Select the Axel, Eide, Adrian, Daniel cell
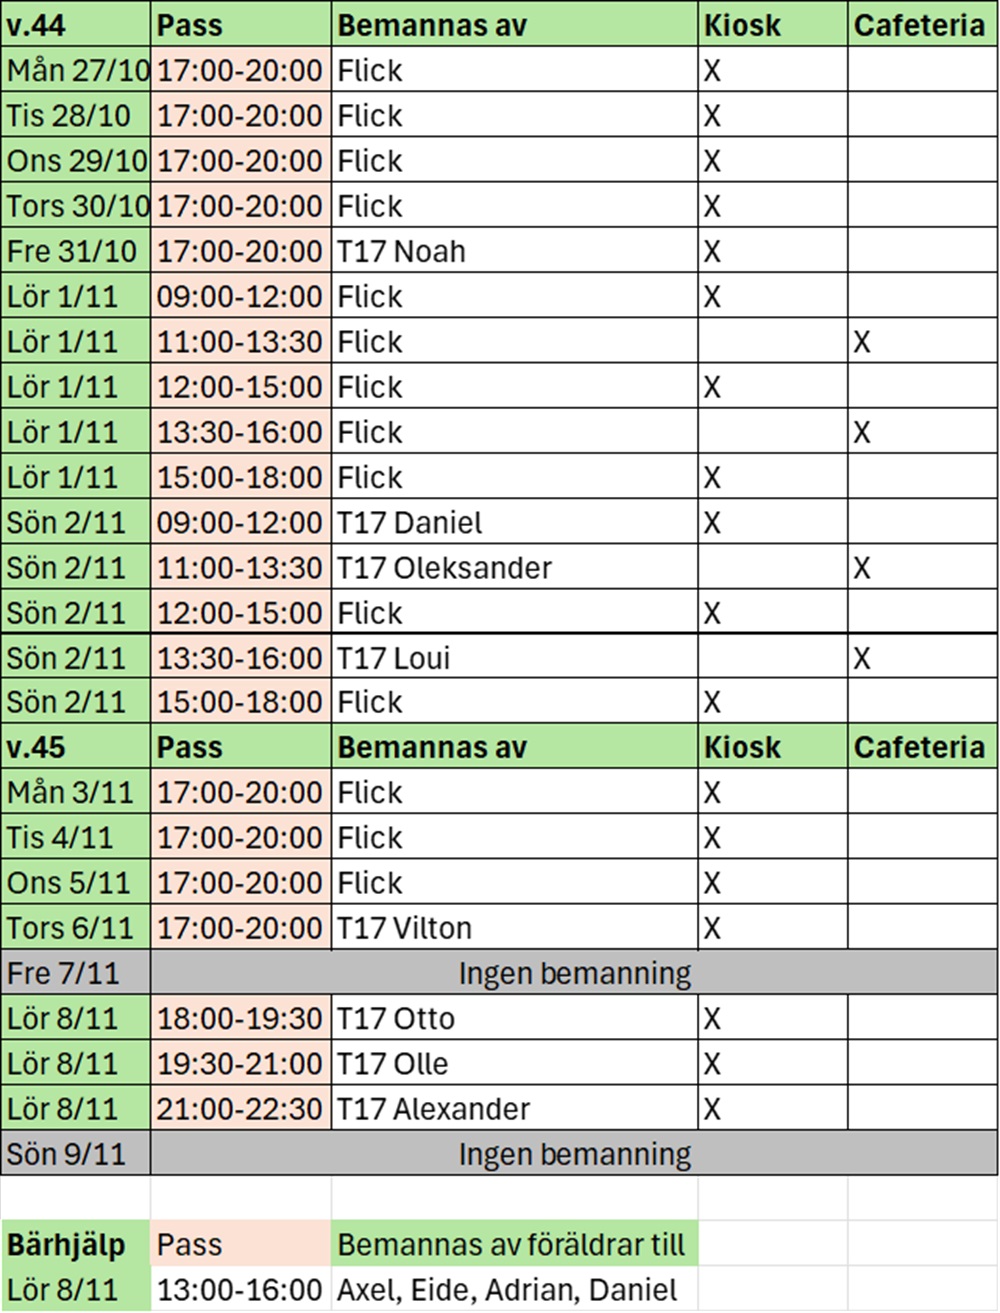 (x=514, y=1290)
